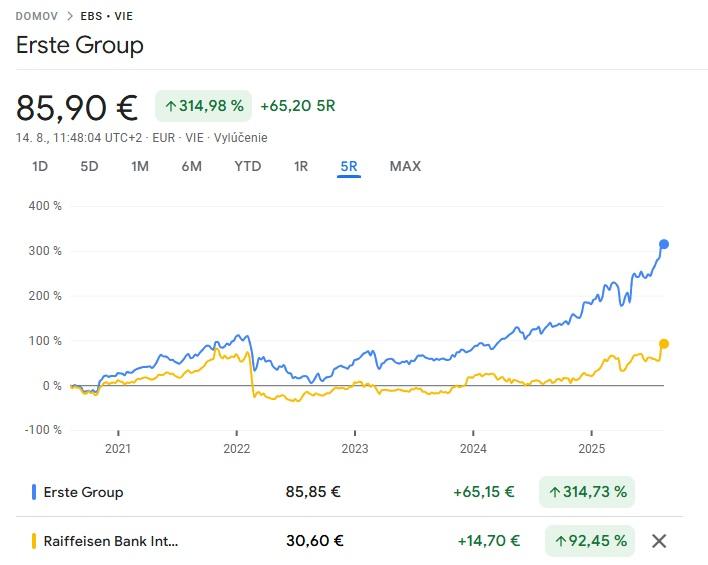708x565 pixels.
Task: Click the yellow Raiffeisen legend color bar
Action: click(34, 541)
